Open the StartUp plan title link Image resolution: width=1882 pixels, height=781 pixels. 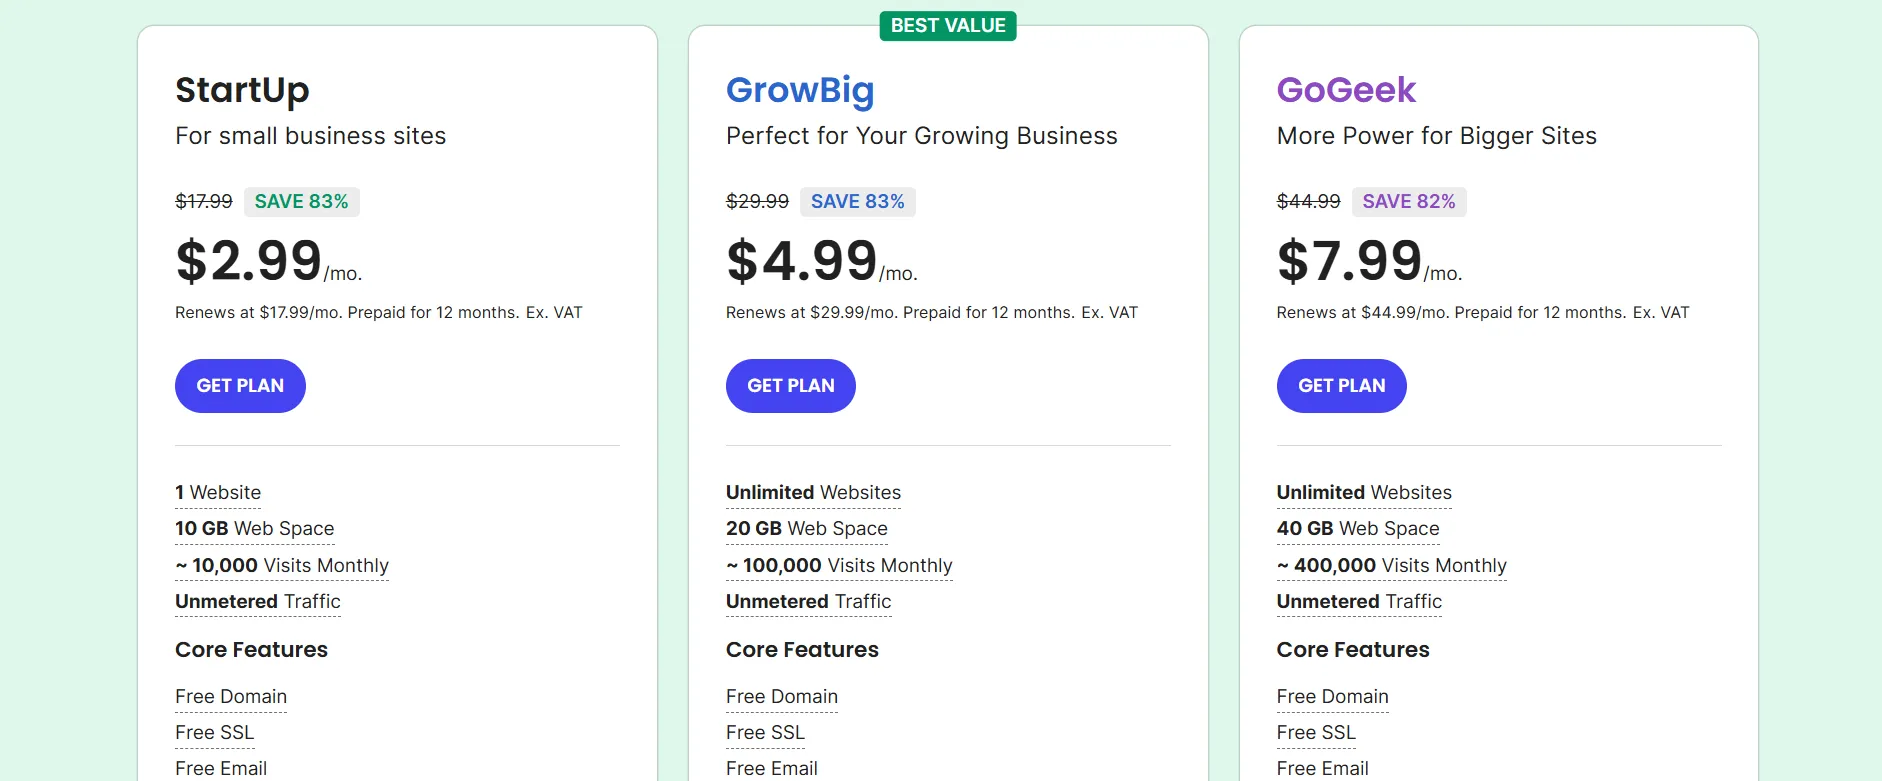pyautogui.click(x=241, y=90)
